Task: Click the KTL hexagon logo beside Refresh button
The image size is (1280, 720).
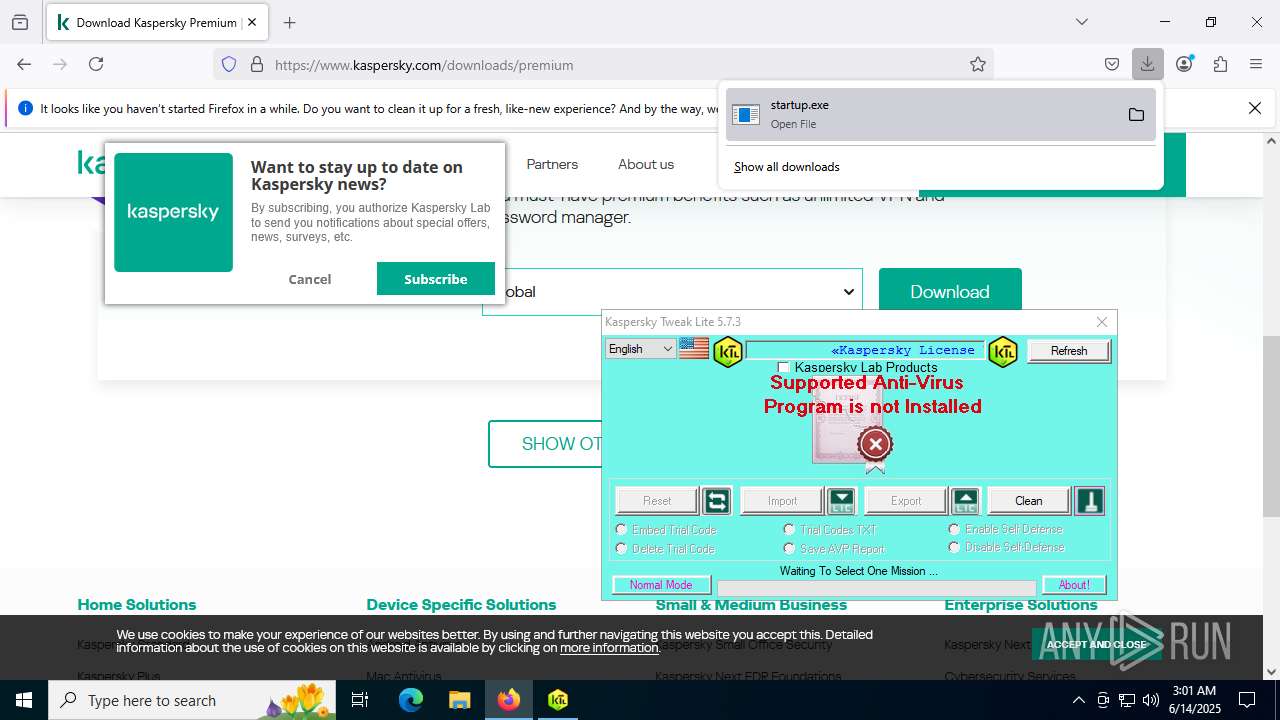Action: pos(1002,351)
